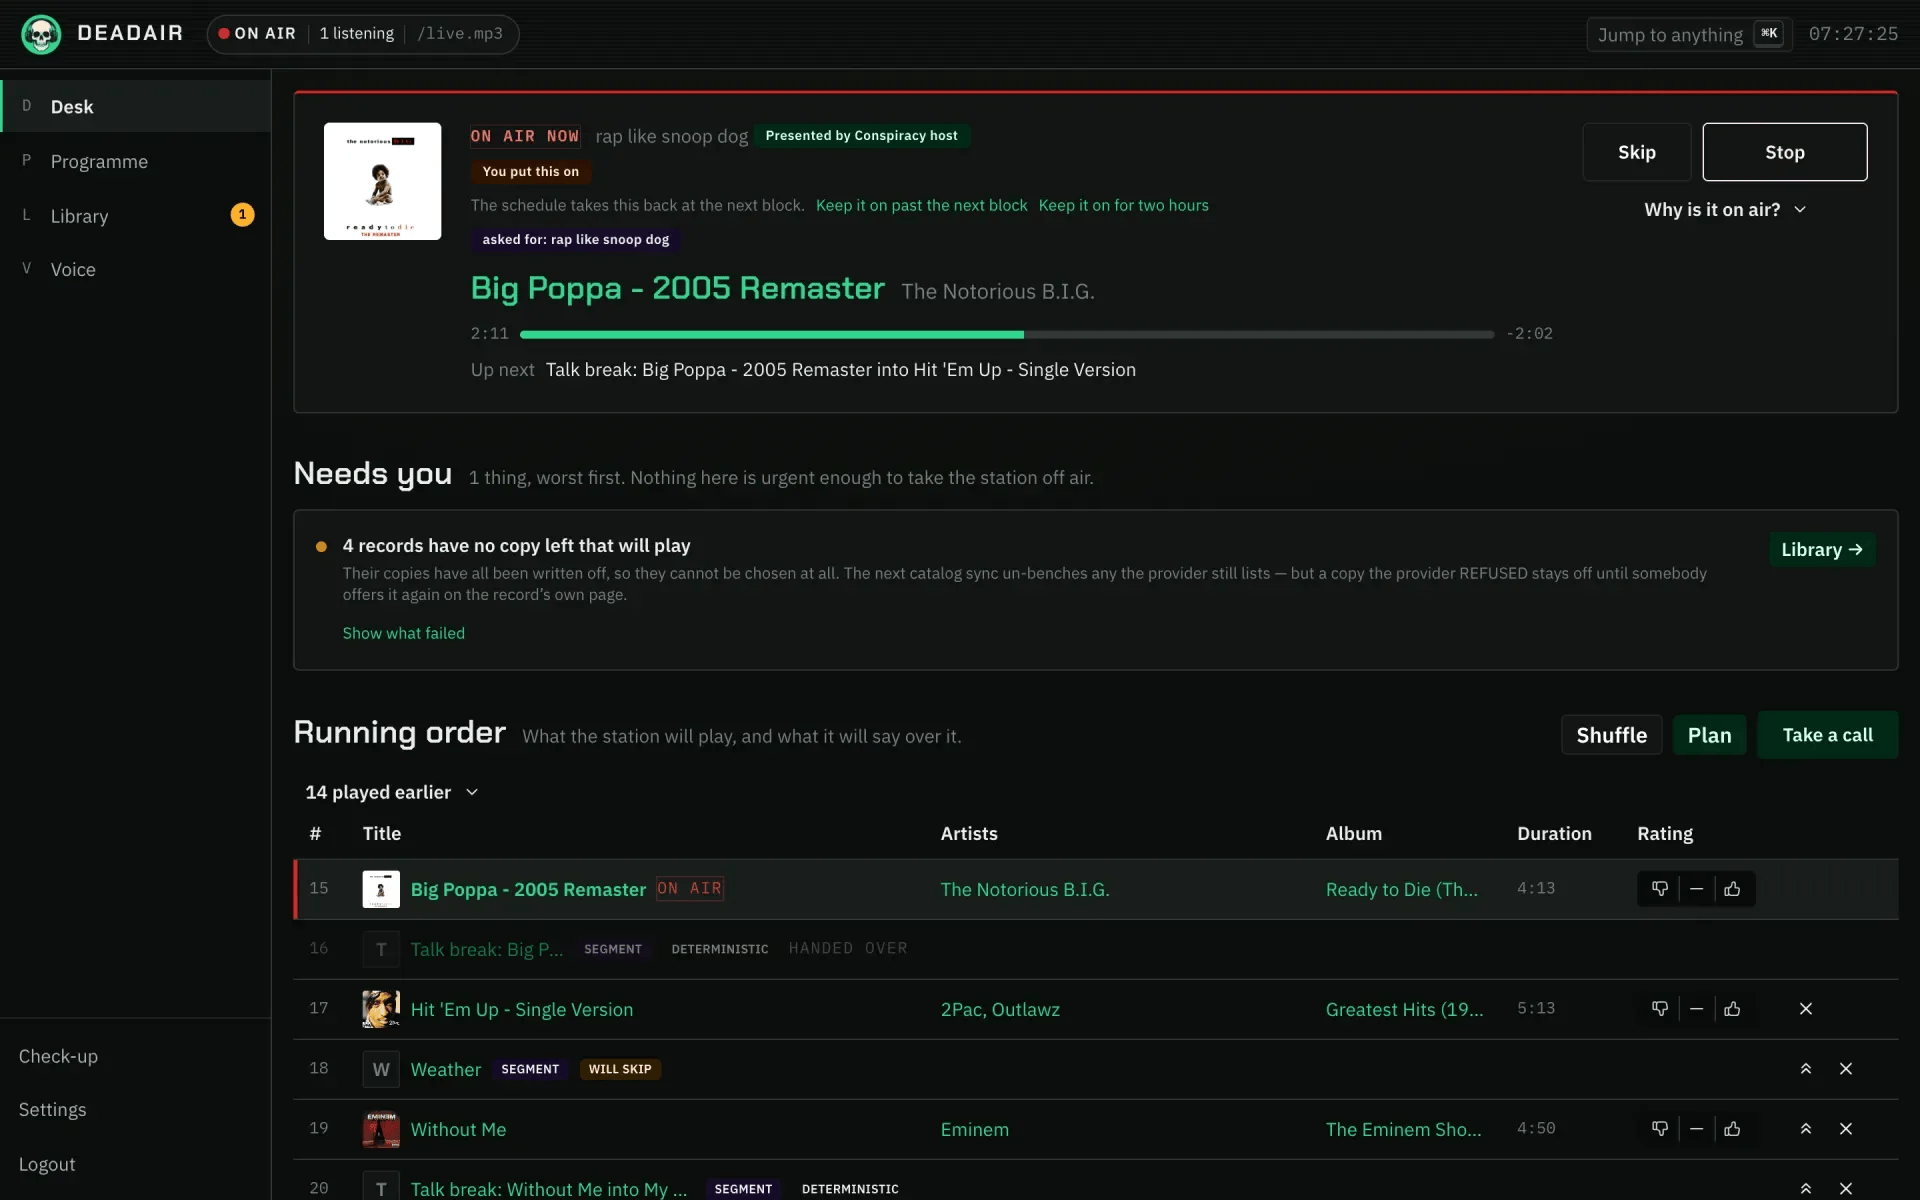Open artist 2Pac, Outlawz

coord(1000,1009)
